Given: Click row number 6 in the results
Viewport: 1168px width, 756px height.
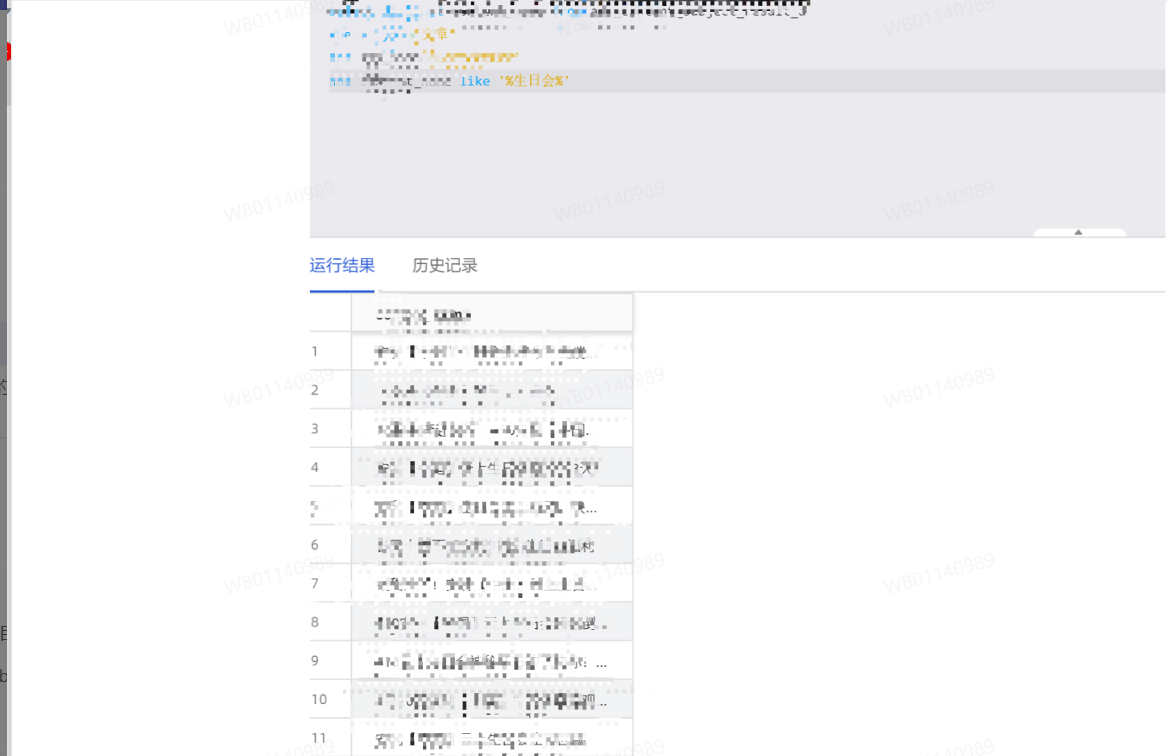Looking at the screenshot, I should click(315, 545).
